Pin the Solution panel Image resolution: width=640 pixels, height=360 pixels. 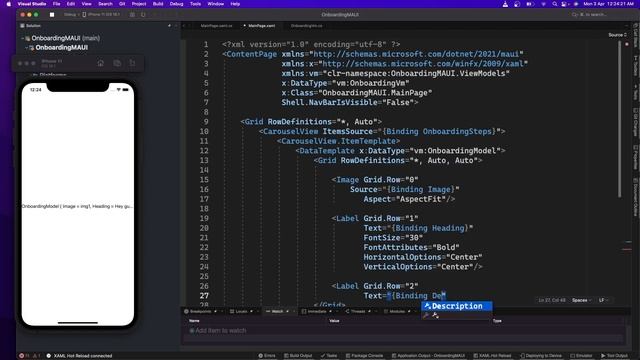tap(169, 26)
